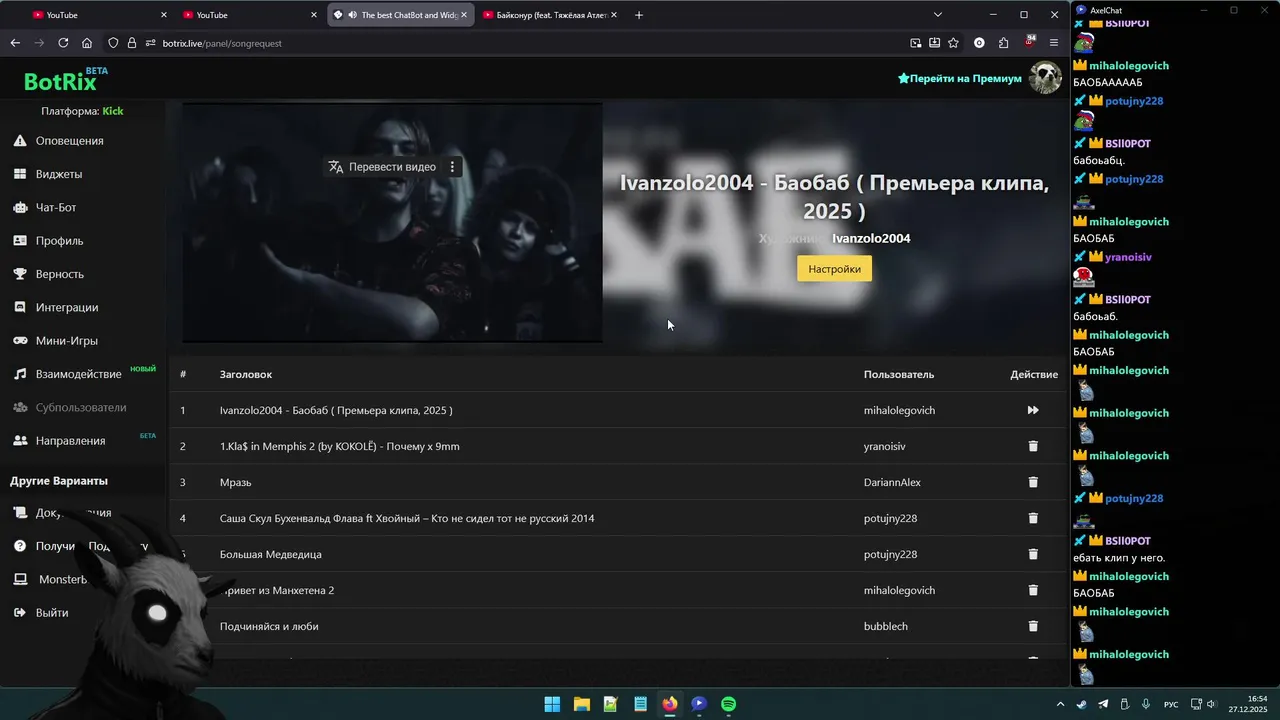Click the site padlock icon
This screenshot has width=1280, height=720.
point(132,43)
